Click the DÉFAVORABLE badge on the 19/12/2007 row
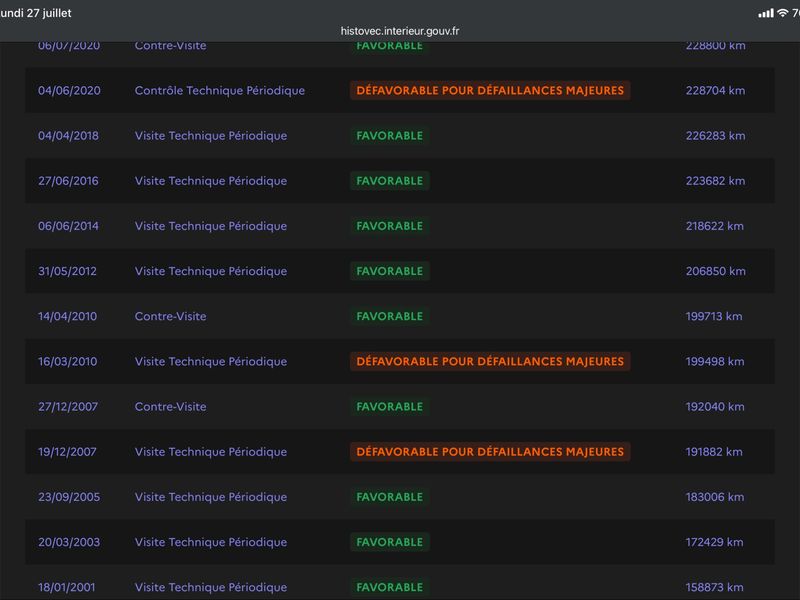The image size is (800, 600). click(x=490, y=452)
